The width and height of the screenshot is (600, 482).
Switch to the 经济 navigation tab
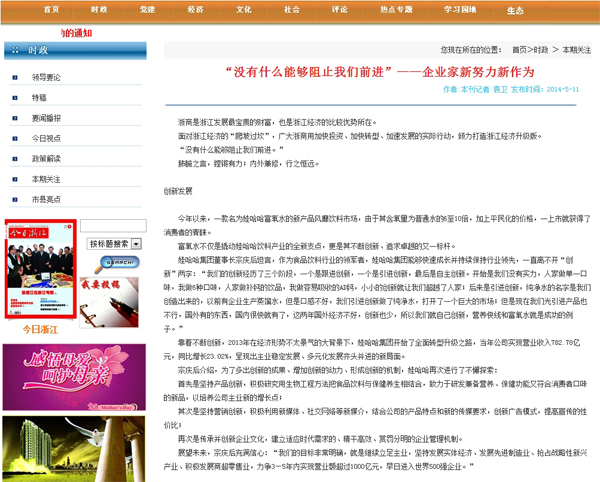(x=195, y=9)
